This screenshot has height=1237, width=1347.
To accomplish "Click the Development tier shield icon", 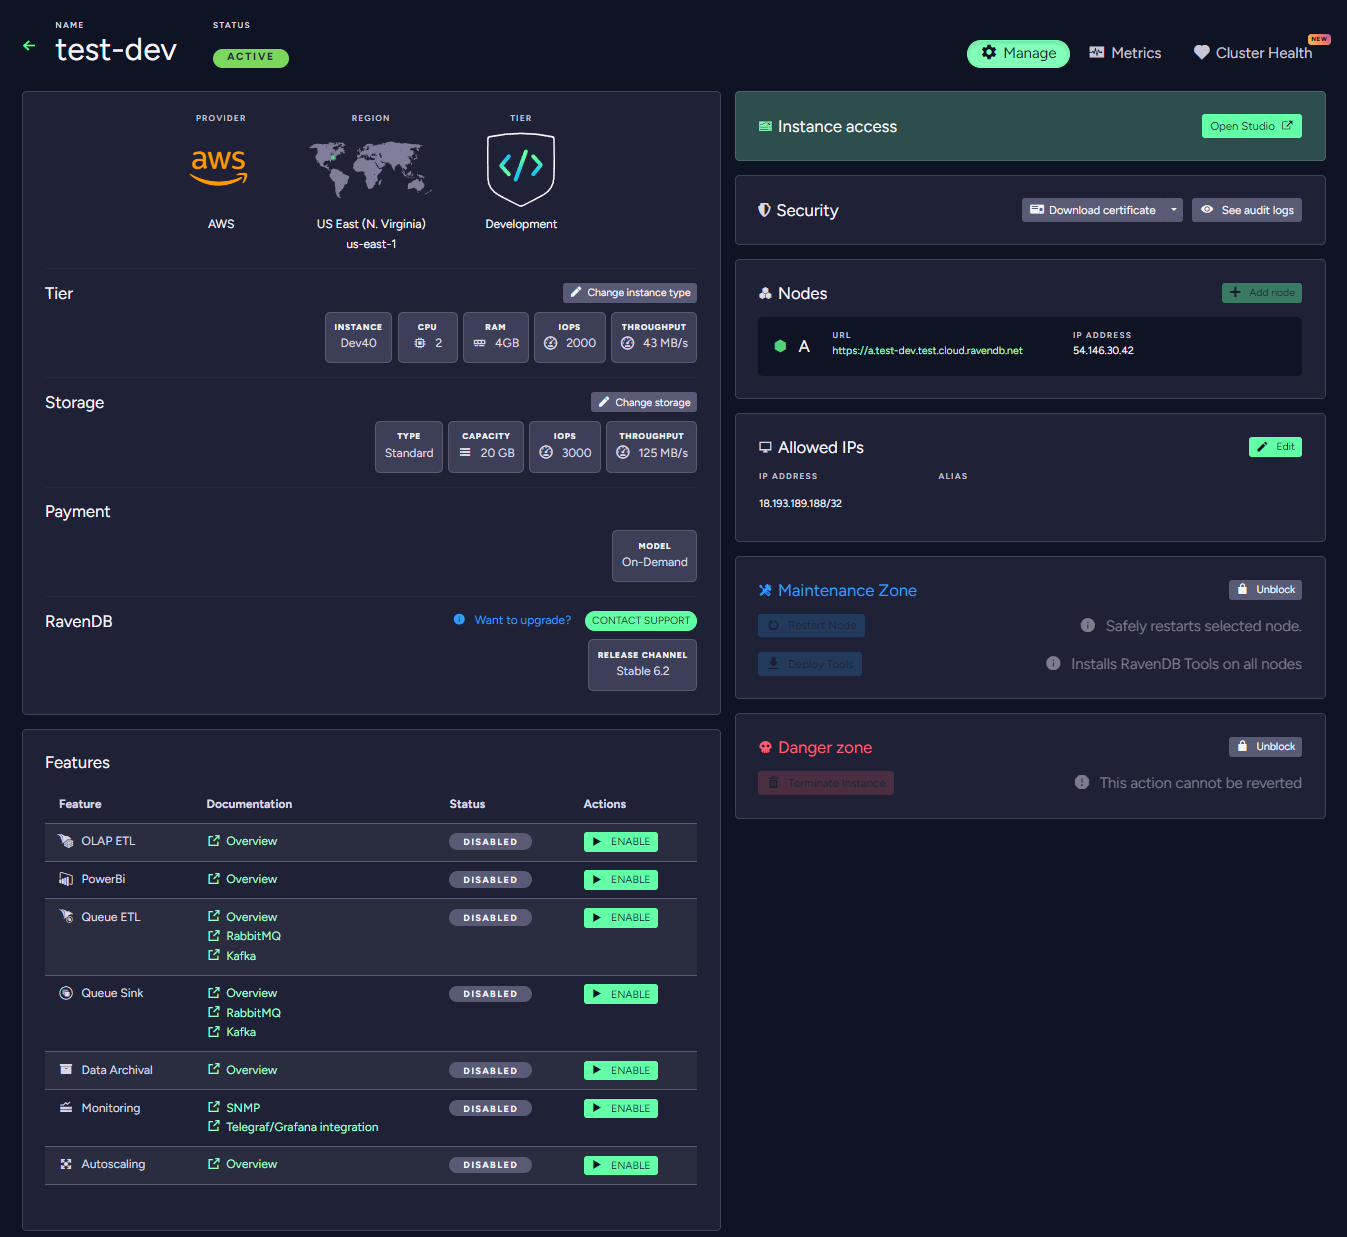I will point(521,169).
